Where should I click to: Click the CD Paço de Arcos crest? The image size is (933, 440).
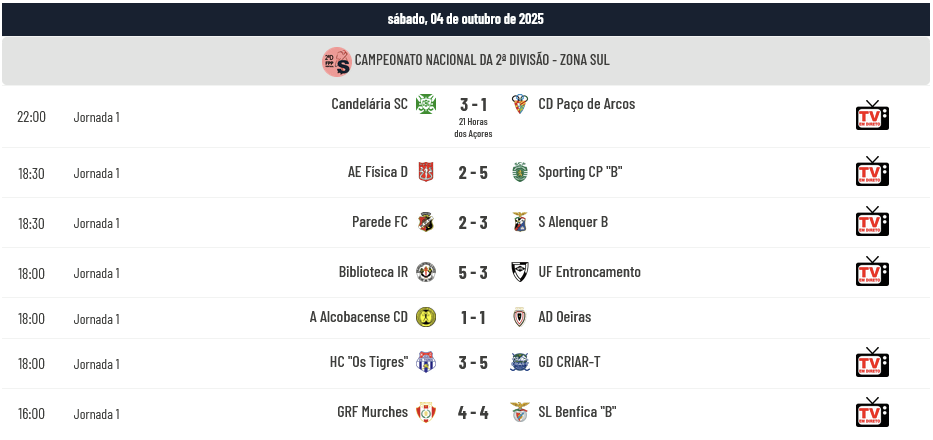[519, 104]
